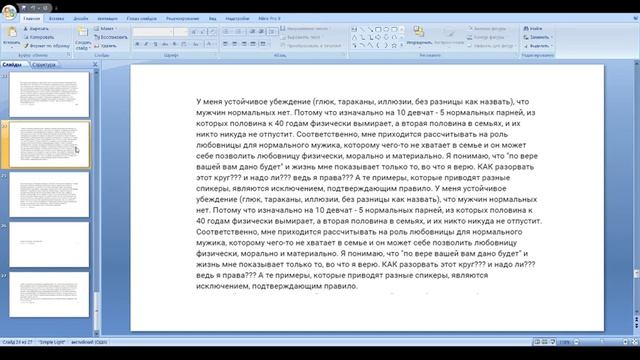Select slide 27 thumbnail
This screenshot has height=360, width=640.
pyautogui.click(x=49, y=295)
